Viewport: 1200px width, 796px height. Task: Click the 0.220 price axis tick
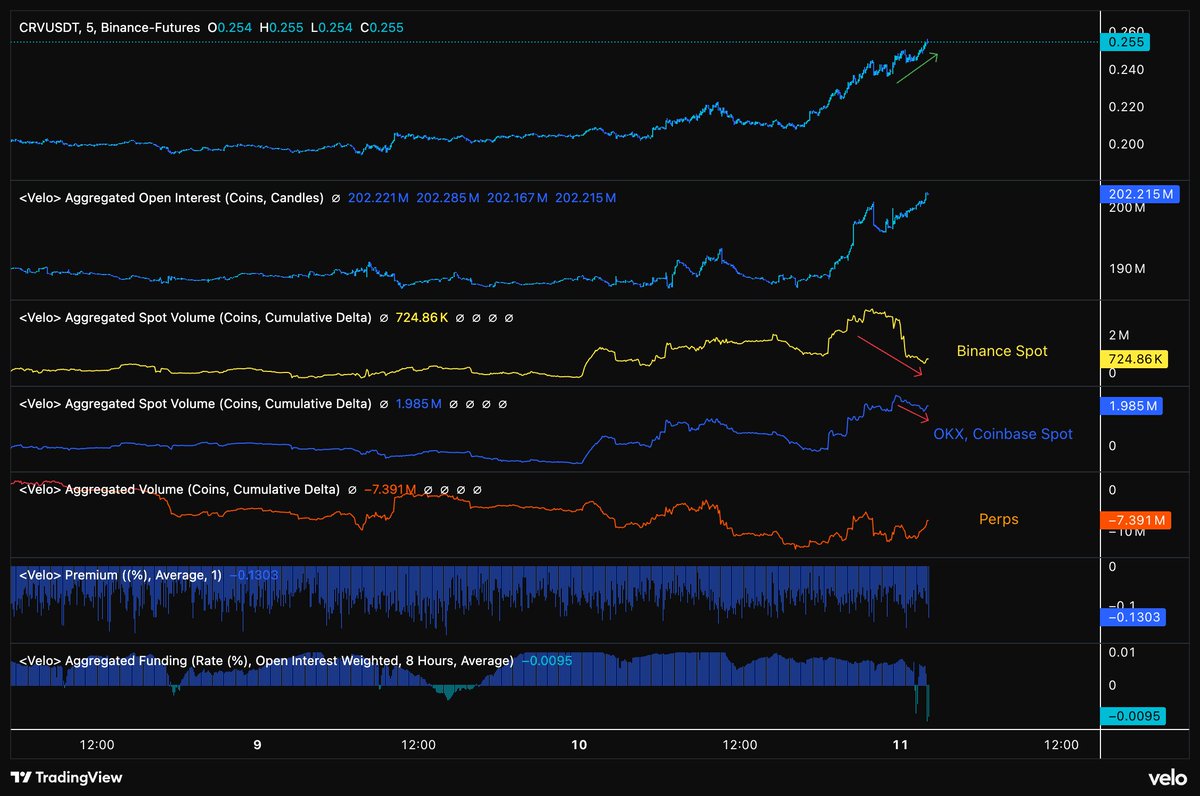1125,107
